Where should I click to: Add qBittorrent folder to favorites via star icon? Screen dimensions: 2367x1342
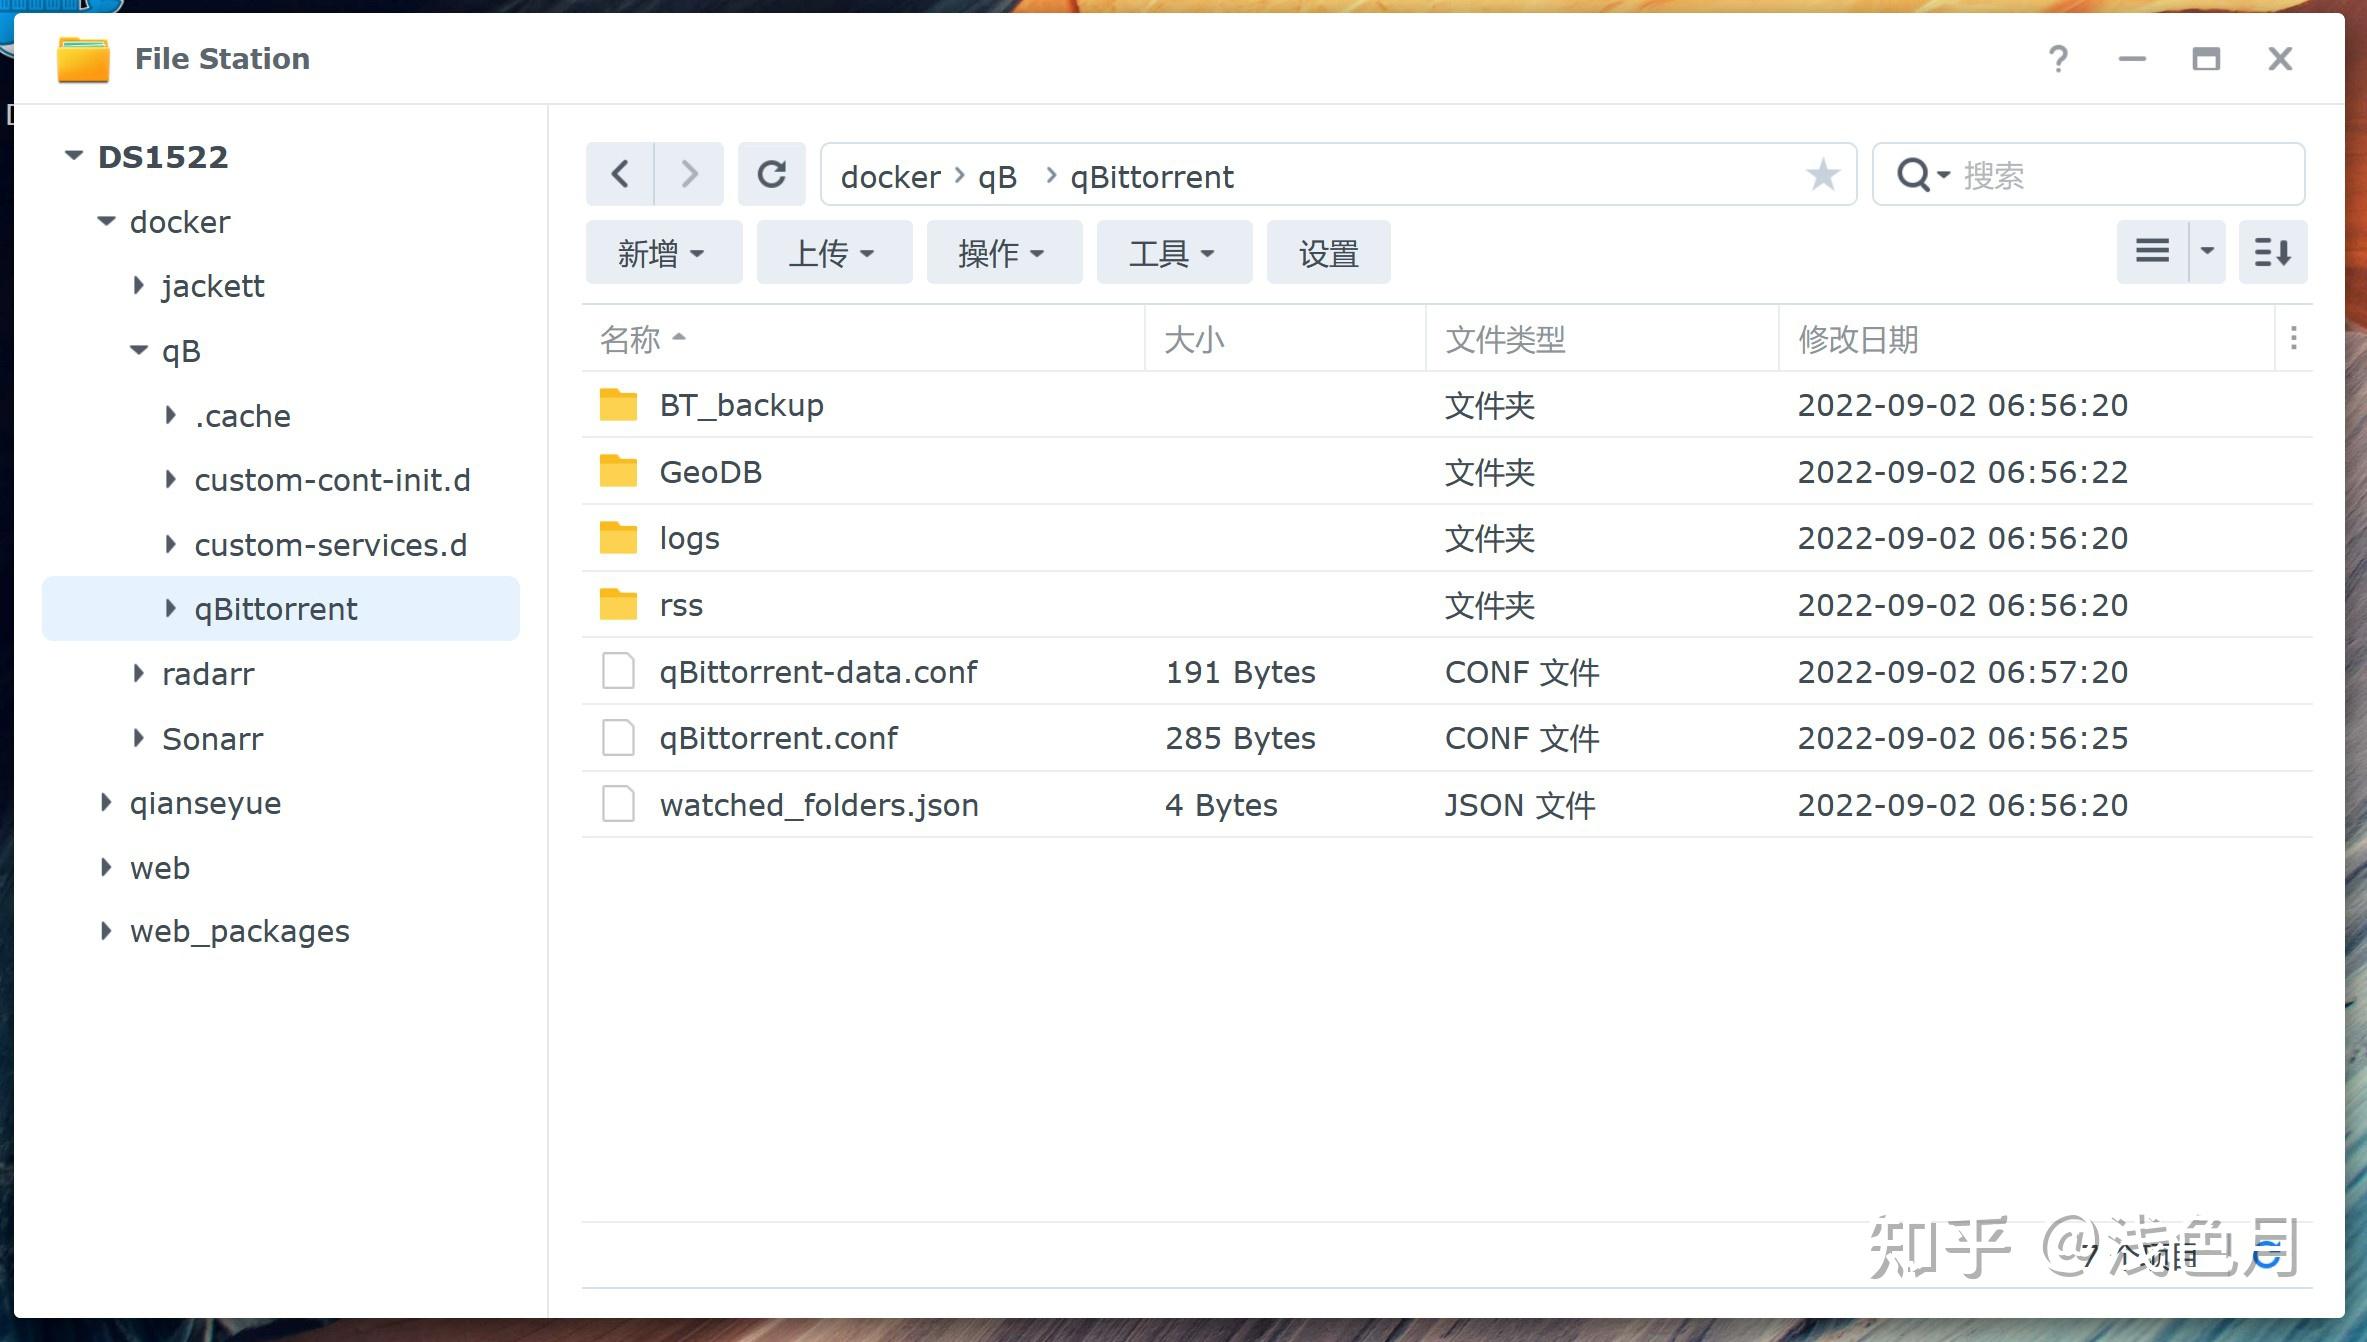(x=1823, y=174)
